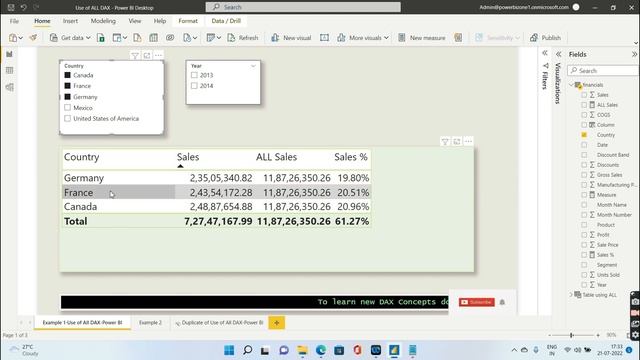
Task: Tick the Profit field checkbox in Fields
Action: pyautogui.click(x=584, y=235)
